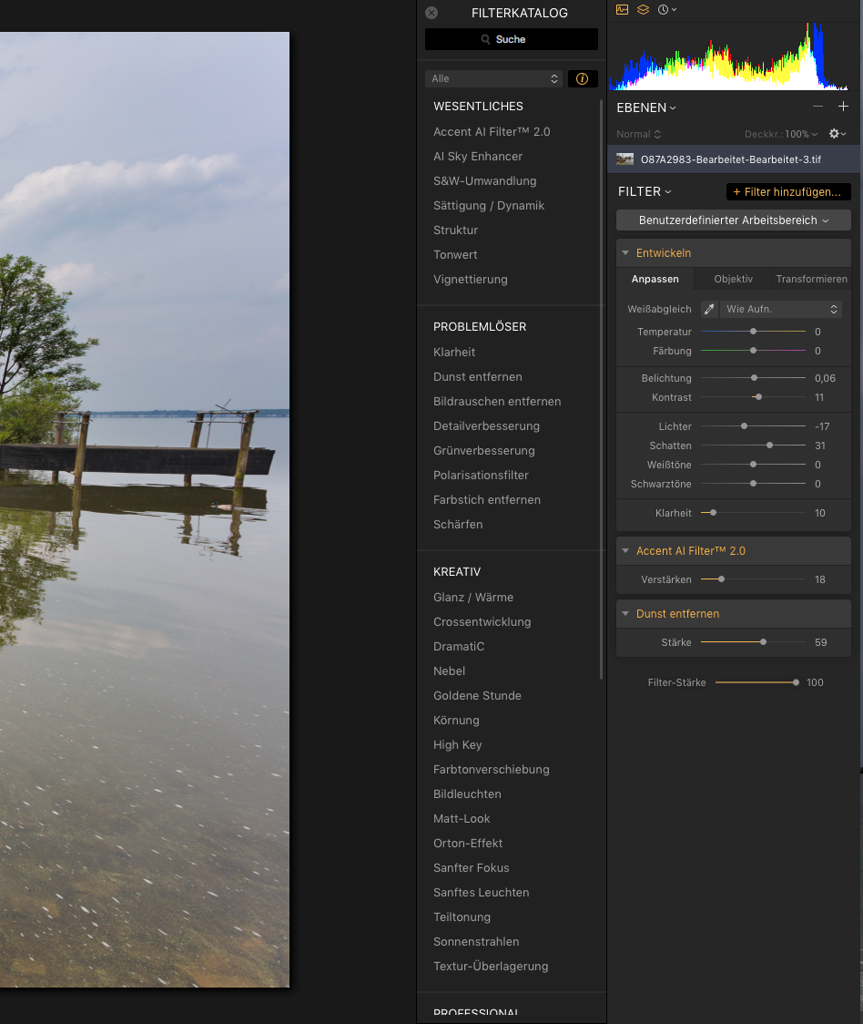The image size is (863, 1024).
Task: Collapse the Dunst entfernen section
Action: point(626,614)
